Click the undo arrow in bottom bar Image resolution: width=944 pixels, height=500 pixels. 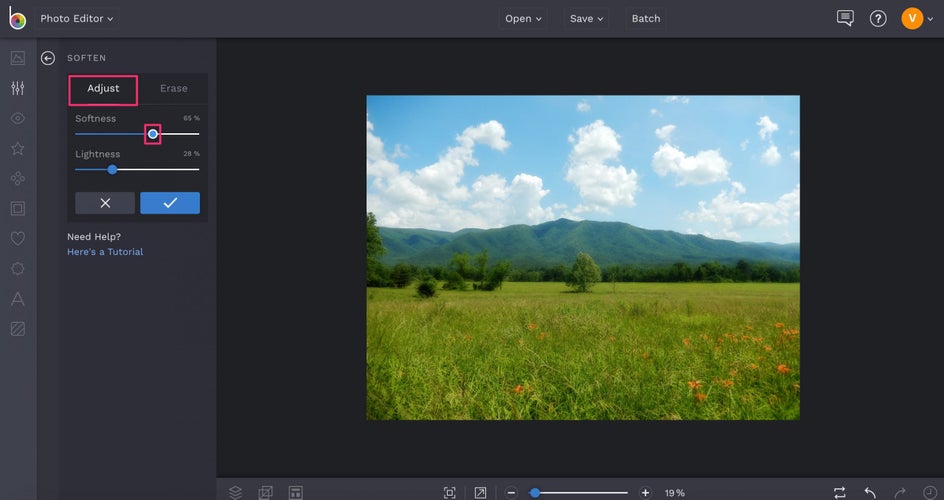(x=870, y=492)
